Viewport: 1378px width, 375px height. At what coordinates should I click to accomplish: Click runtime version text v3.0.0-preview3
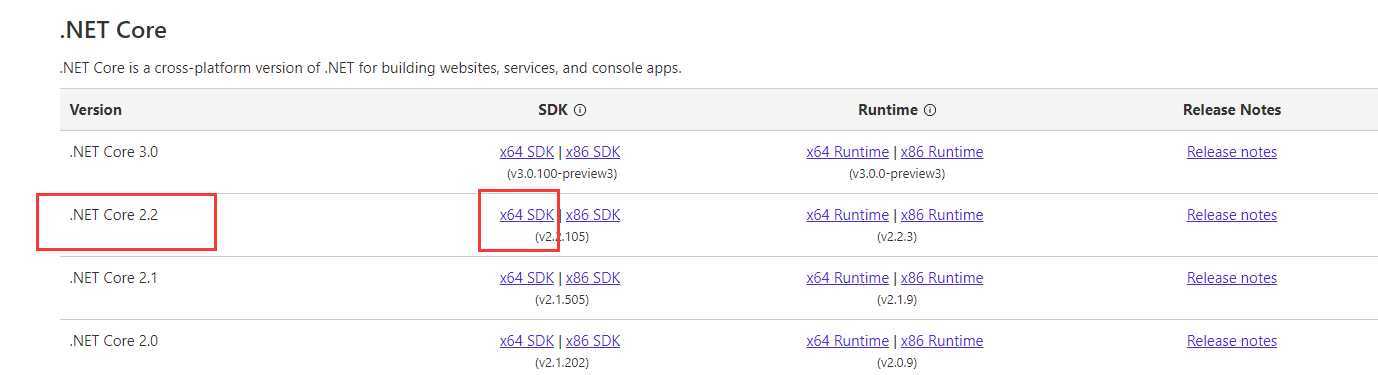[896, 174]
